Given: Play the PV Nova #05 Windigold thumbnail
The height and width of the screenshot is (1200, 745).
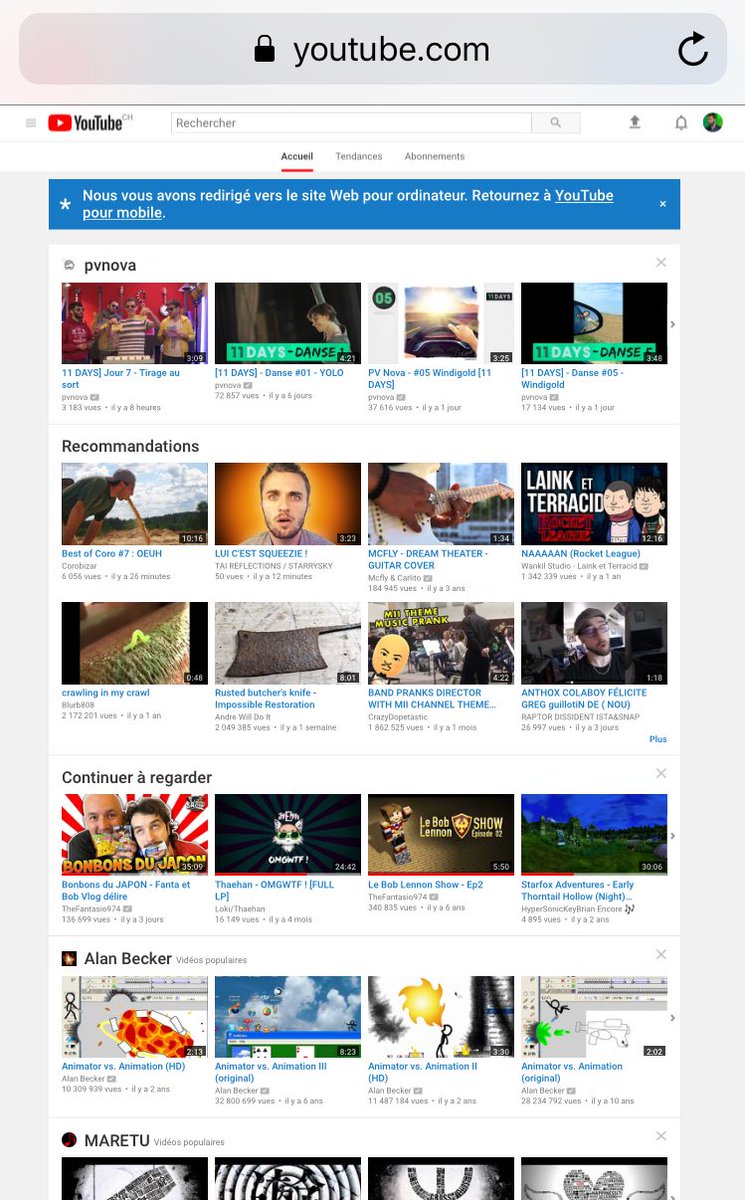Looking at the screenshot, I should coord(441,323).
